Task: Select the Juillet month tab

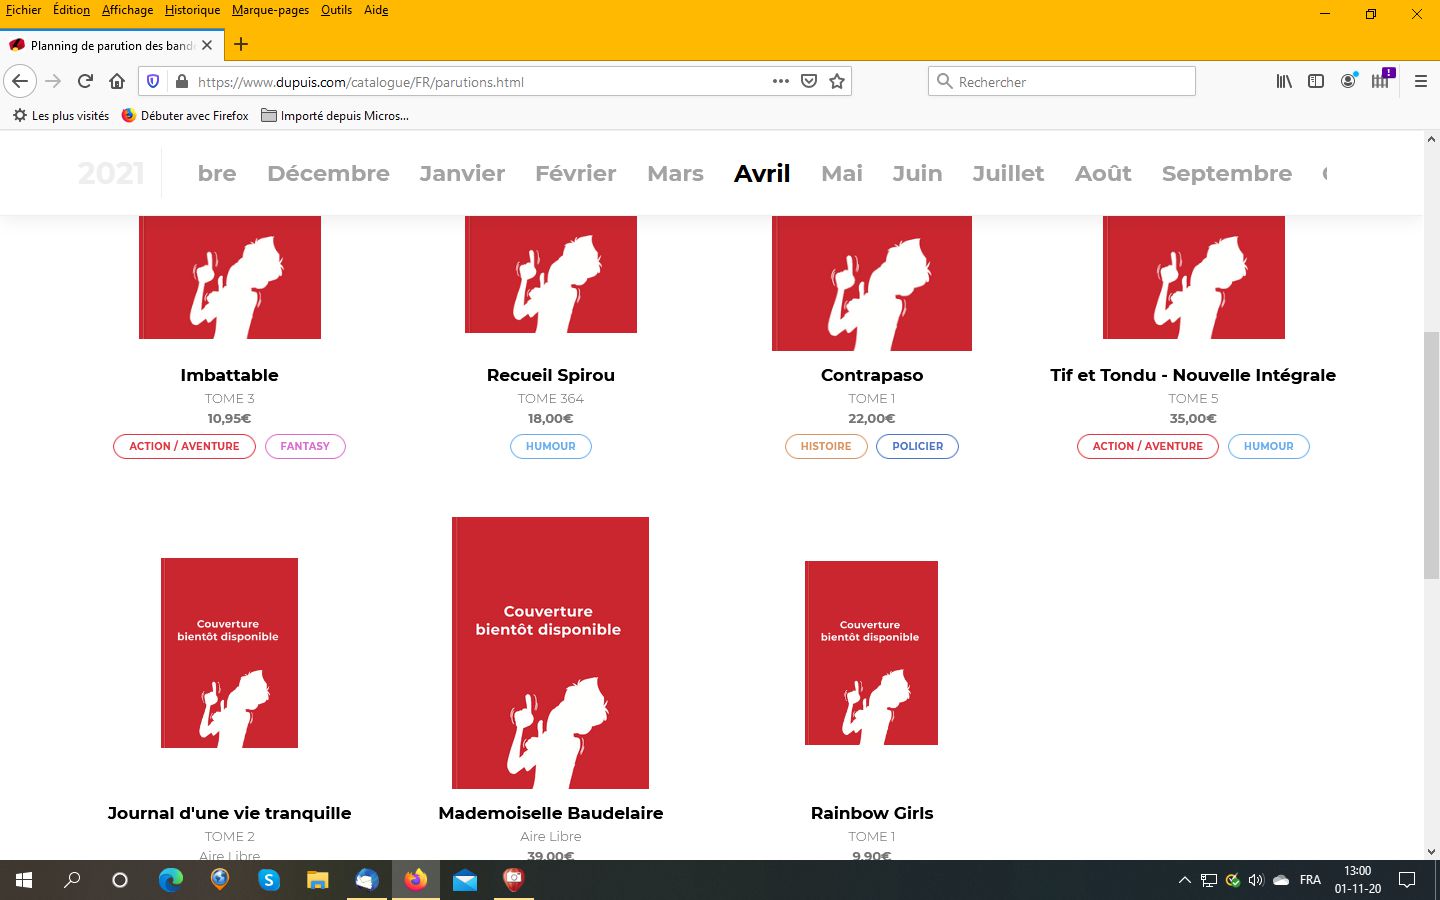Action: click(1008, 173)
